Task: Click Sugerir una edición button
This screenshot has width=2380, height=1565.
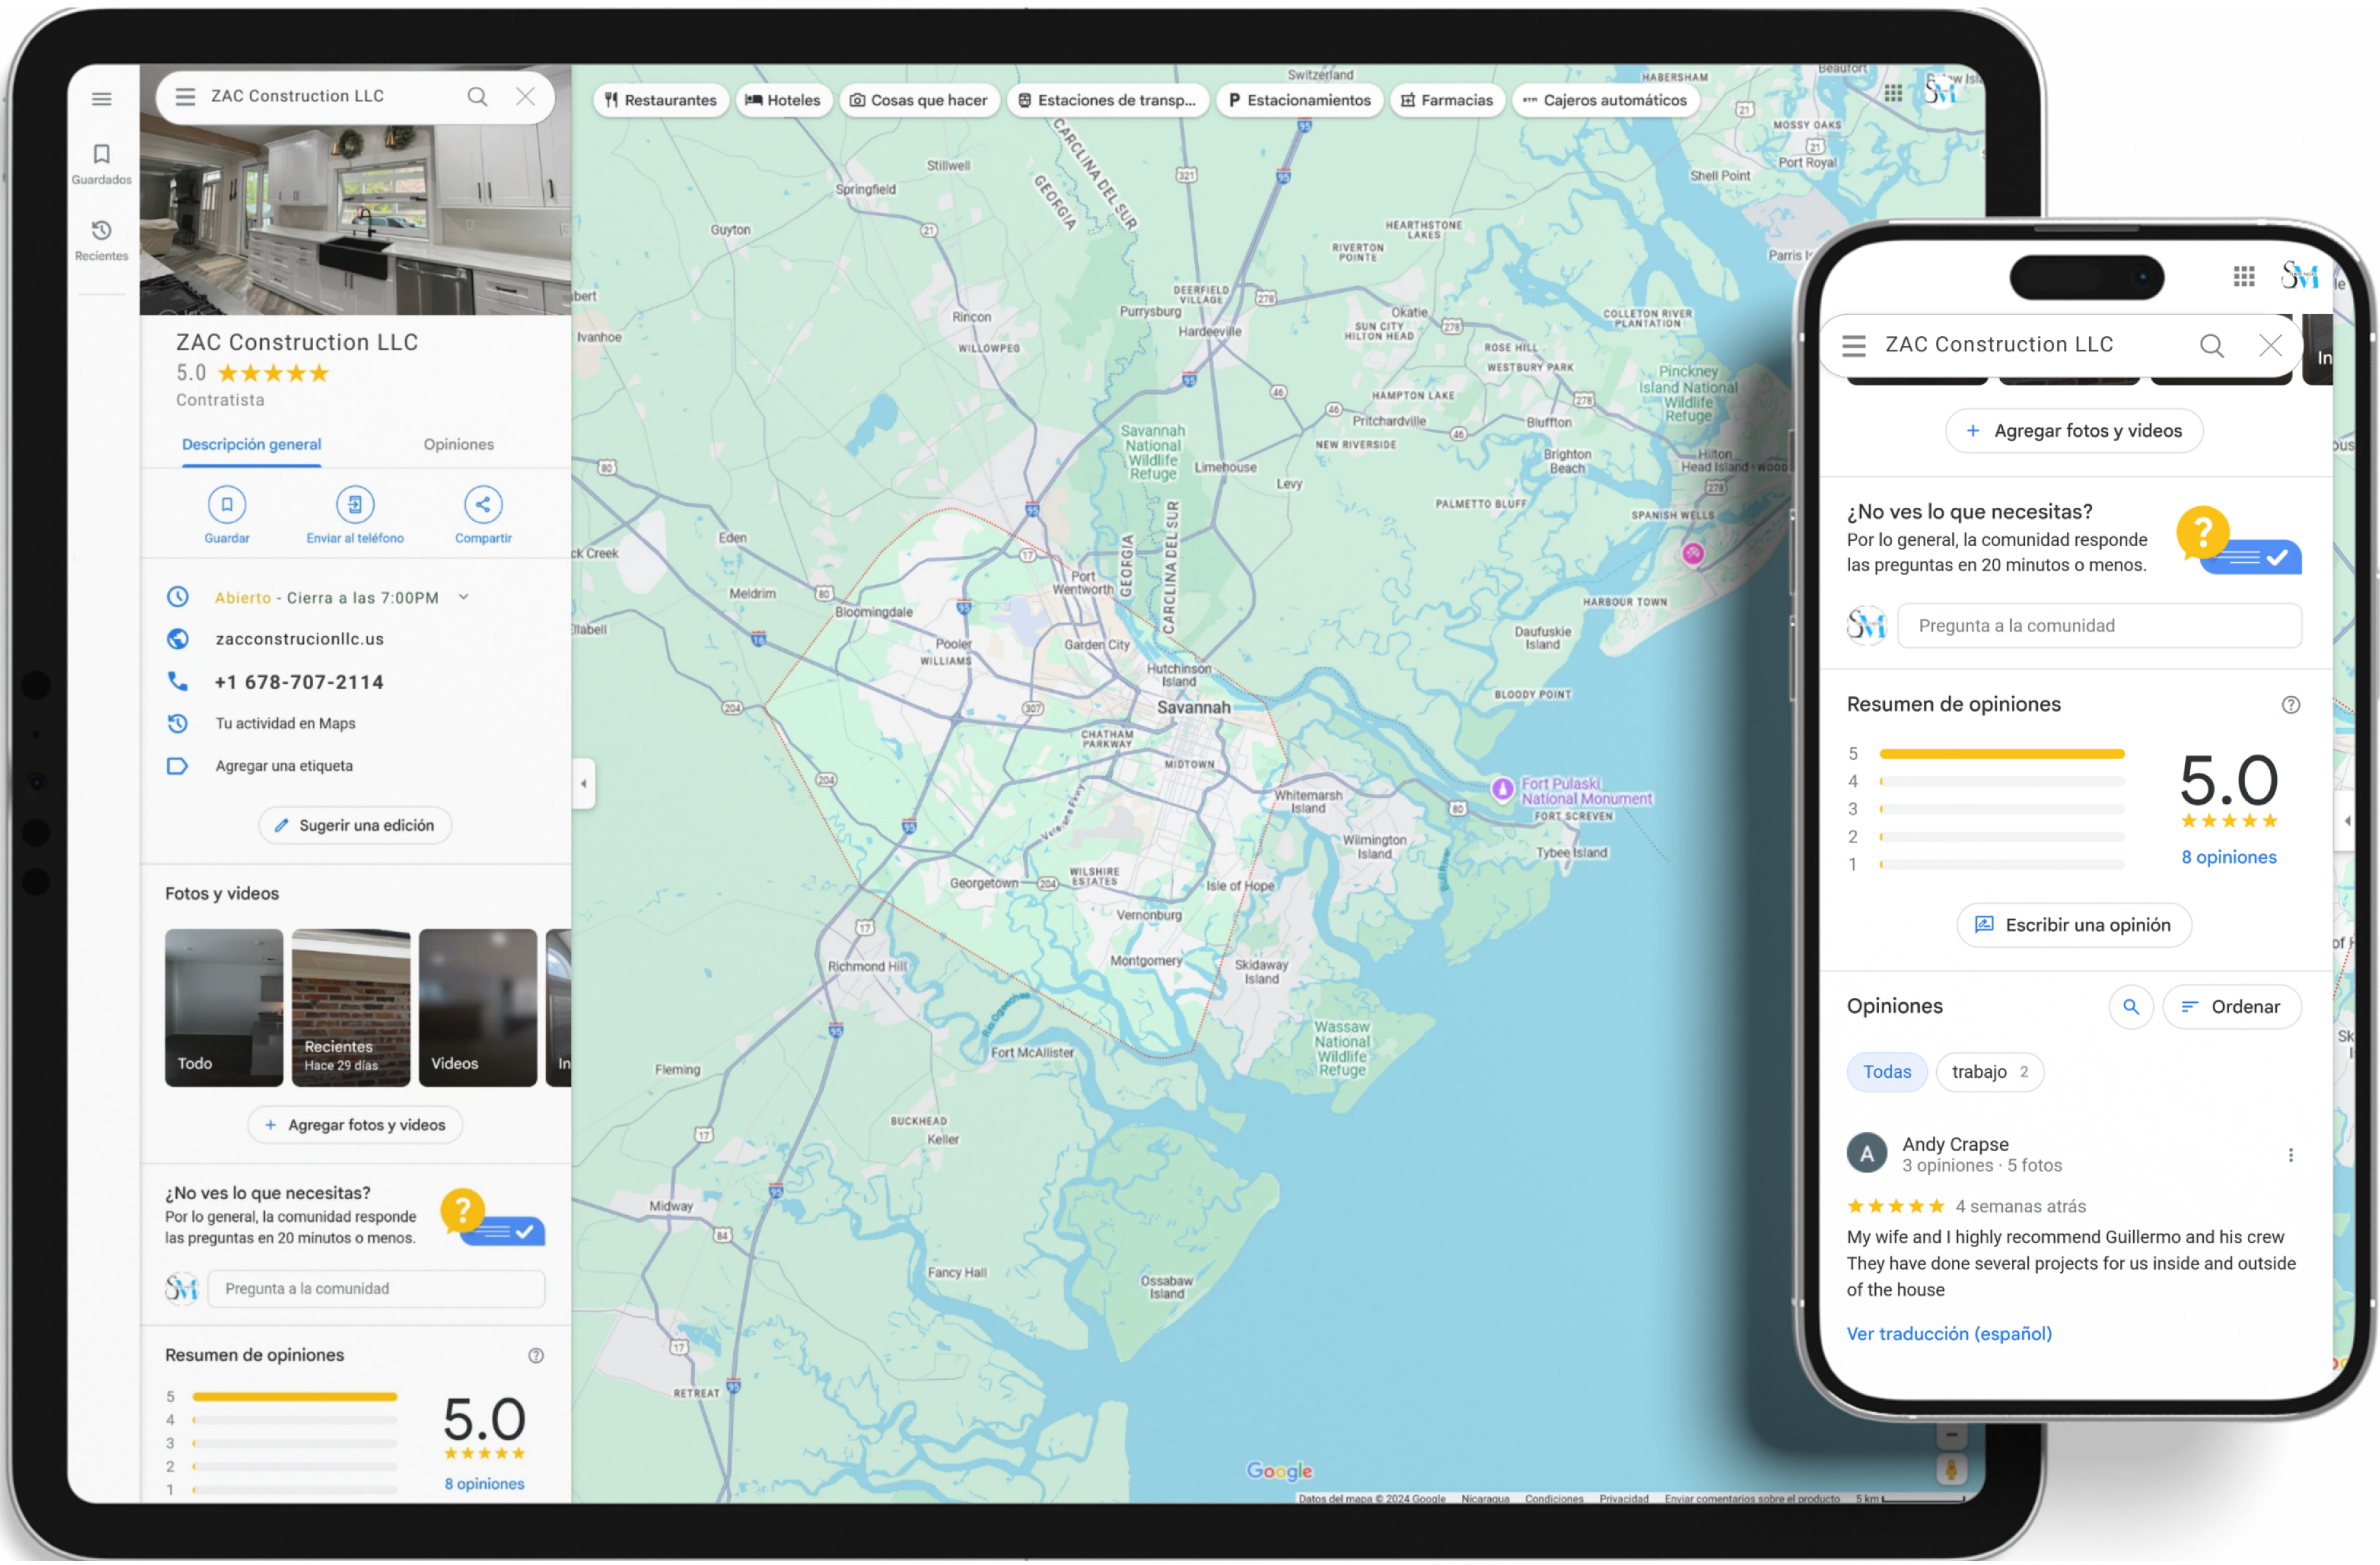Action: (355, 827)
